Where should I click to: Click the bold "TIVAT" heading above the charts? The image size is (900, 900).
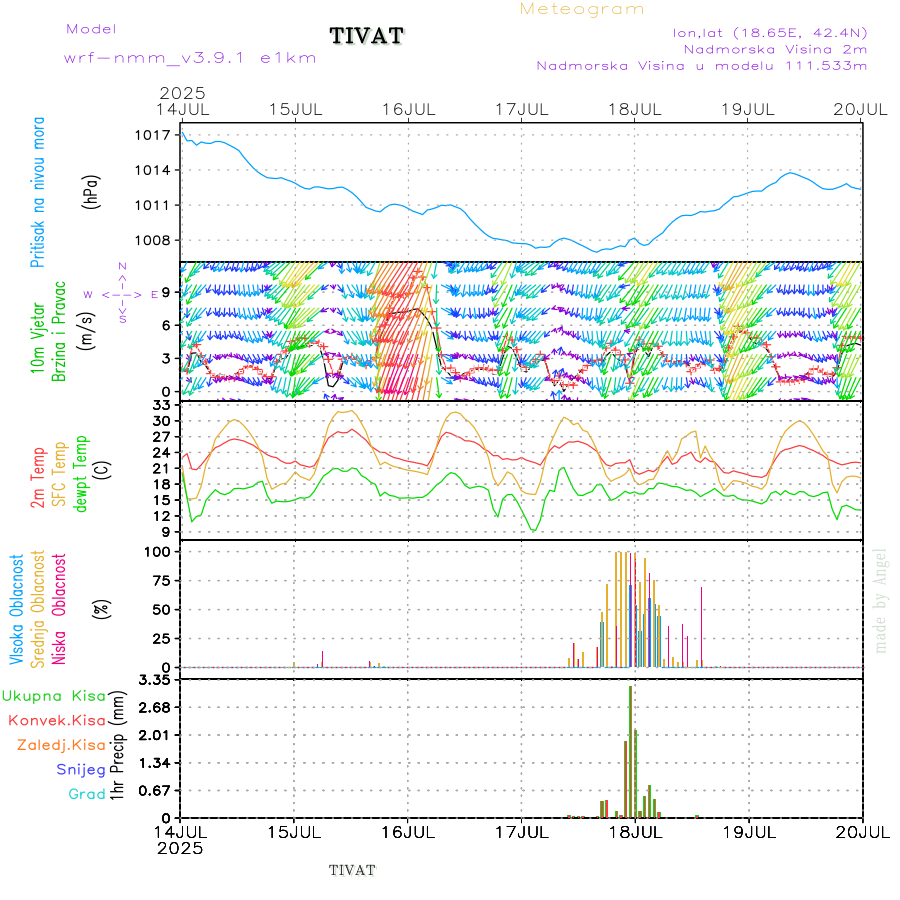pyautogui.click(x=367, y=36)
